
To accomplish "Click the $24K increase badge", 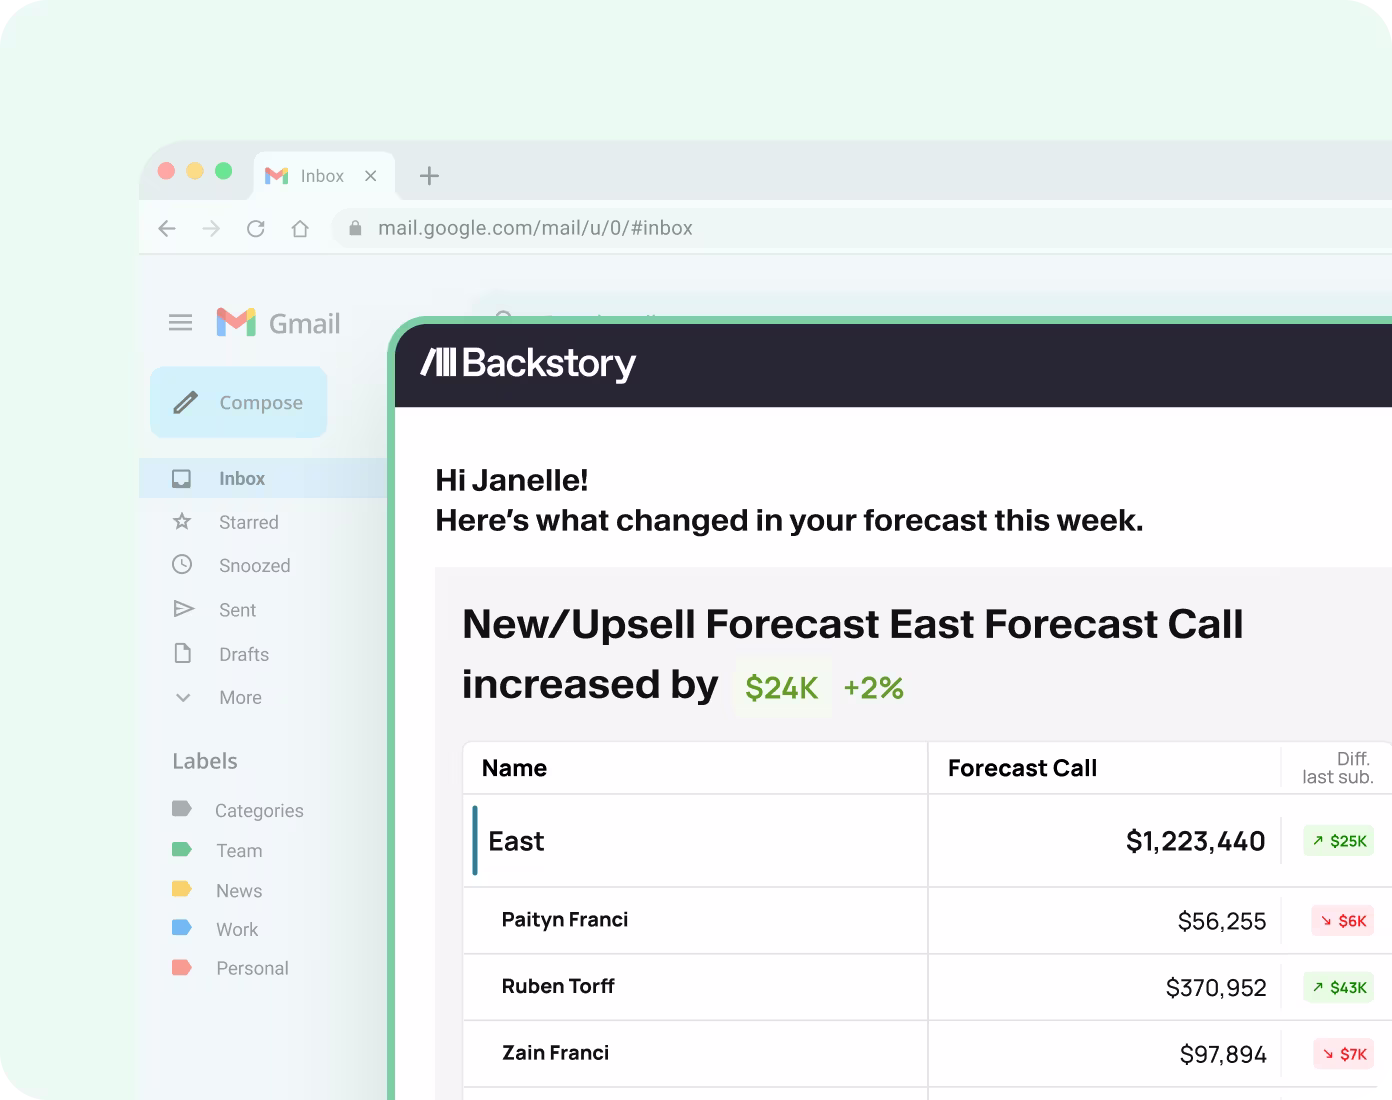I will 782,688.
